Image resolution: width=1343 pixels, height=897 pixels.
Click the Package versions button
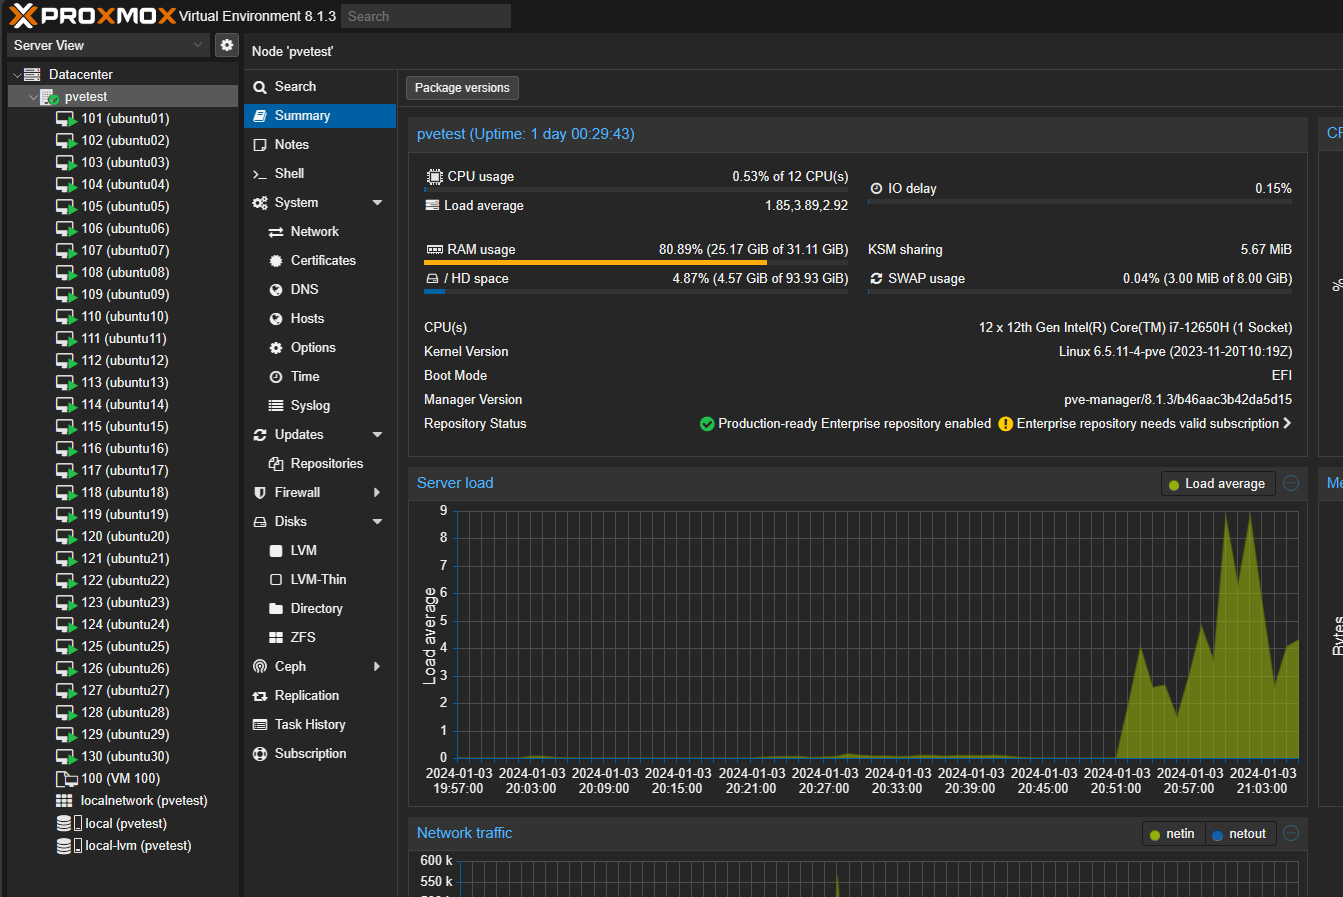pyautogui.click(x=462, y=88)
